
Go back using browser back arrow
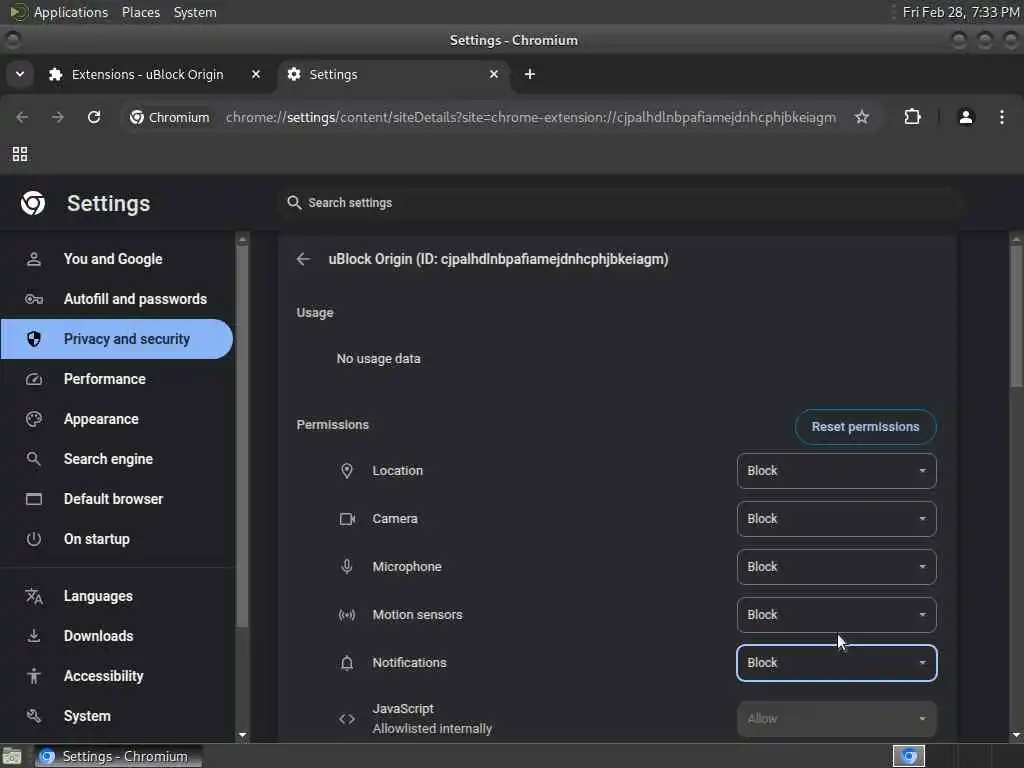pos(22,118)
